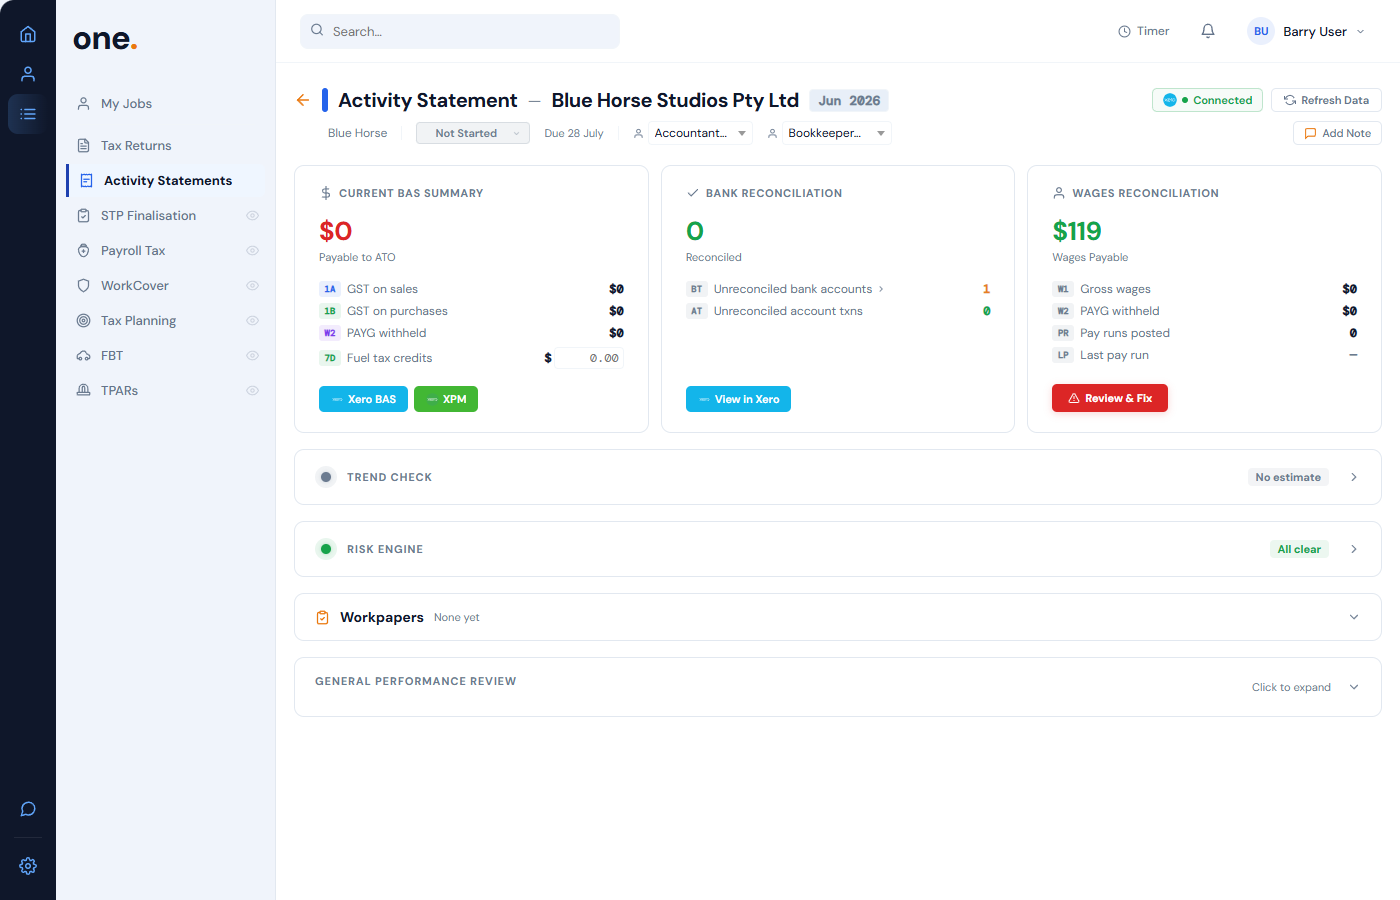This screenshot has width=1400, height=900.
Task: Open the Not Started status dropdown
Action: click(473, 133)
